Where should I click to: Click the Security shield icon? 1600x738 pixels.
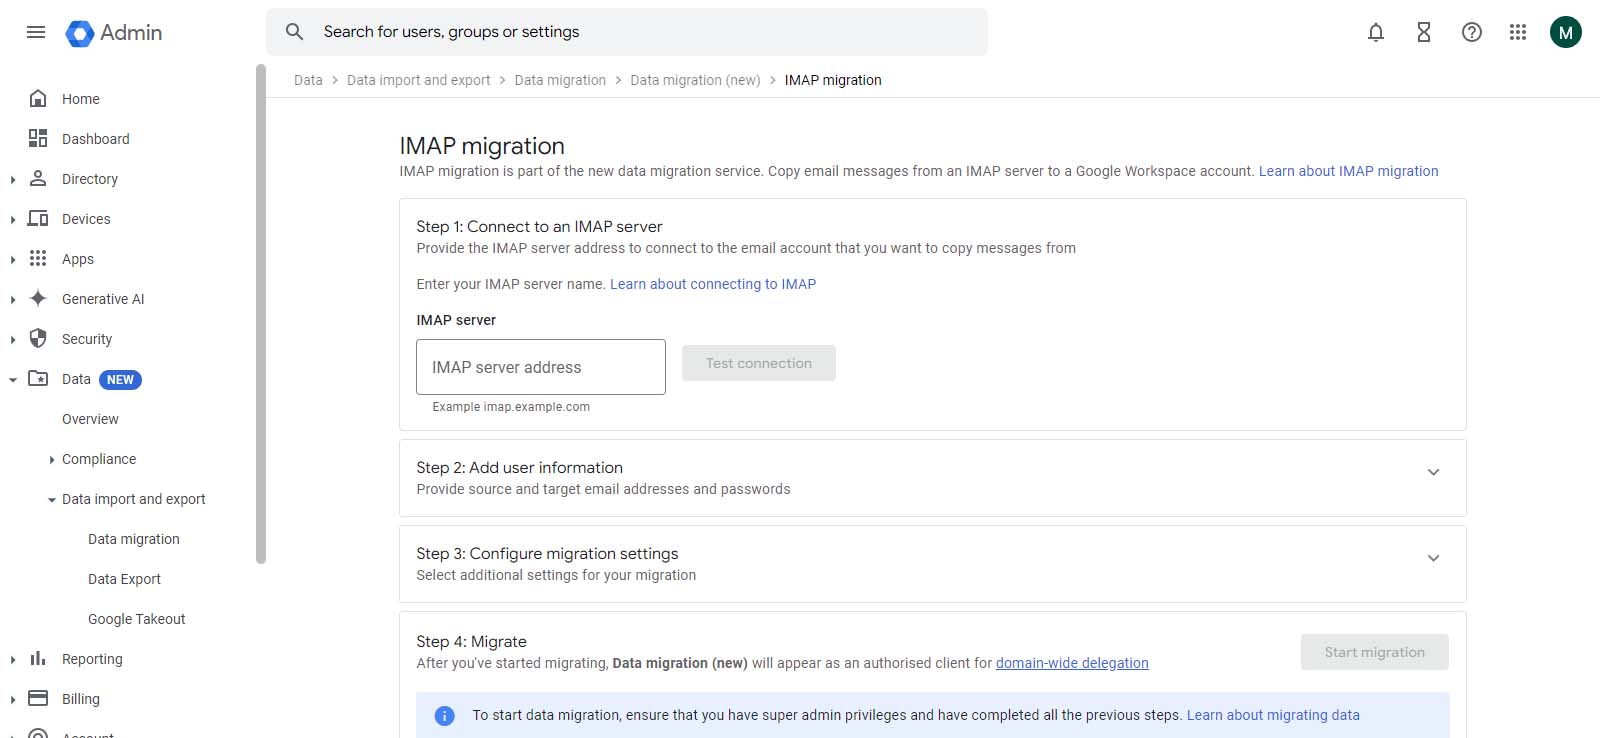pyautogui.click(x=38, y=338)
